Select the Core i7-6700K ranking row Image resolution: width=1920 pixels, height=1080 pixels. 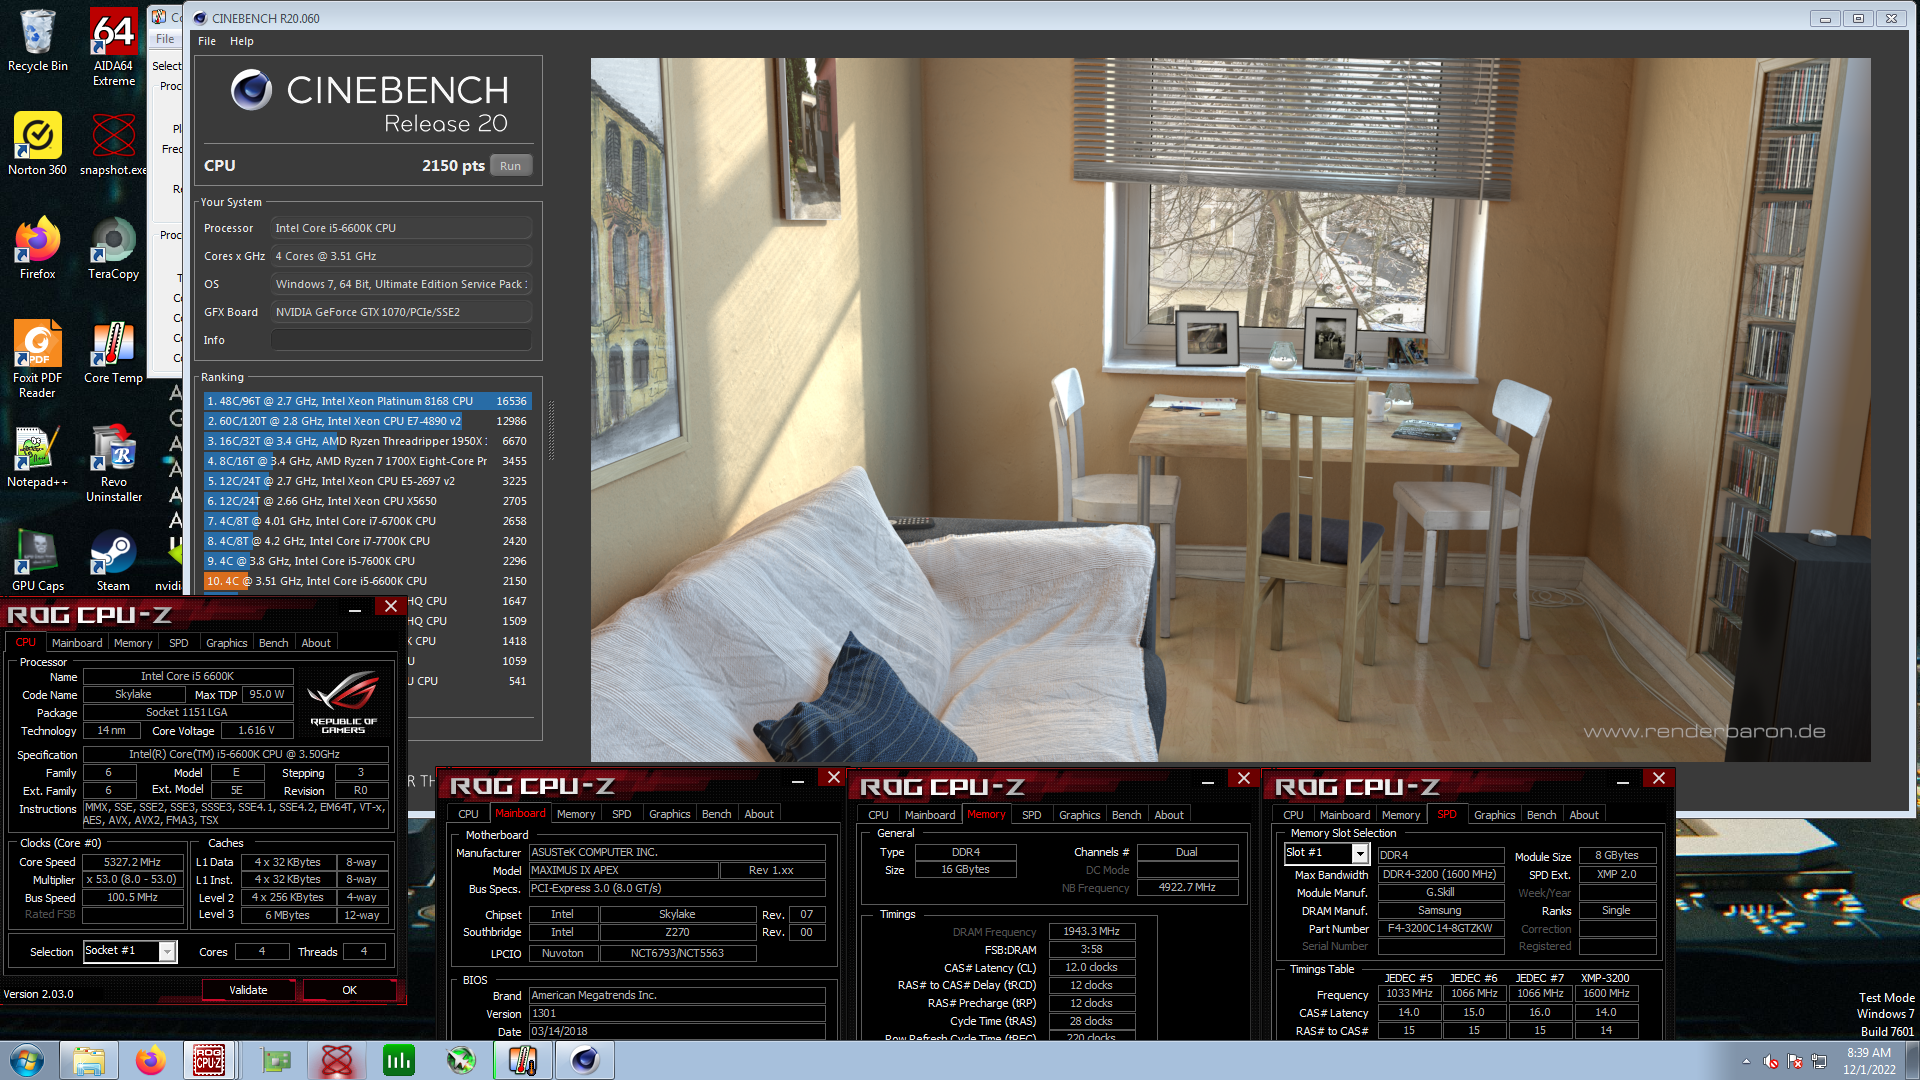367,521
